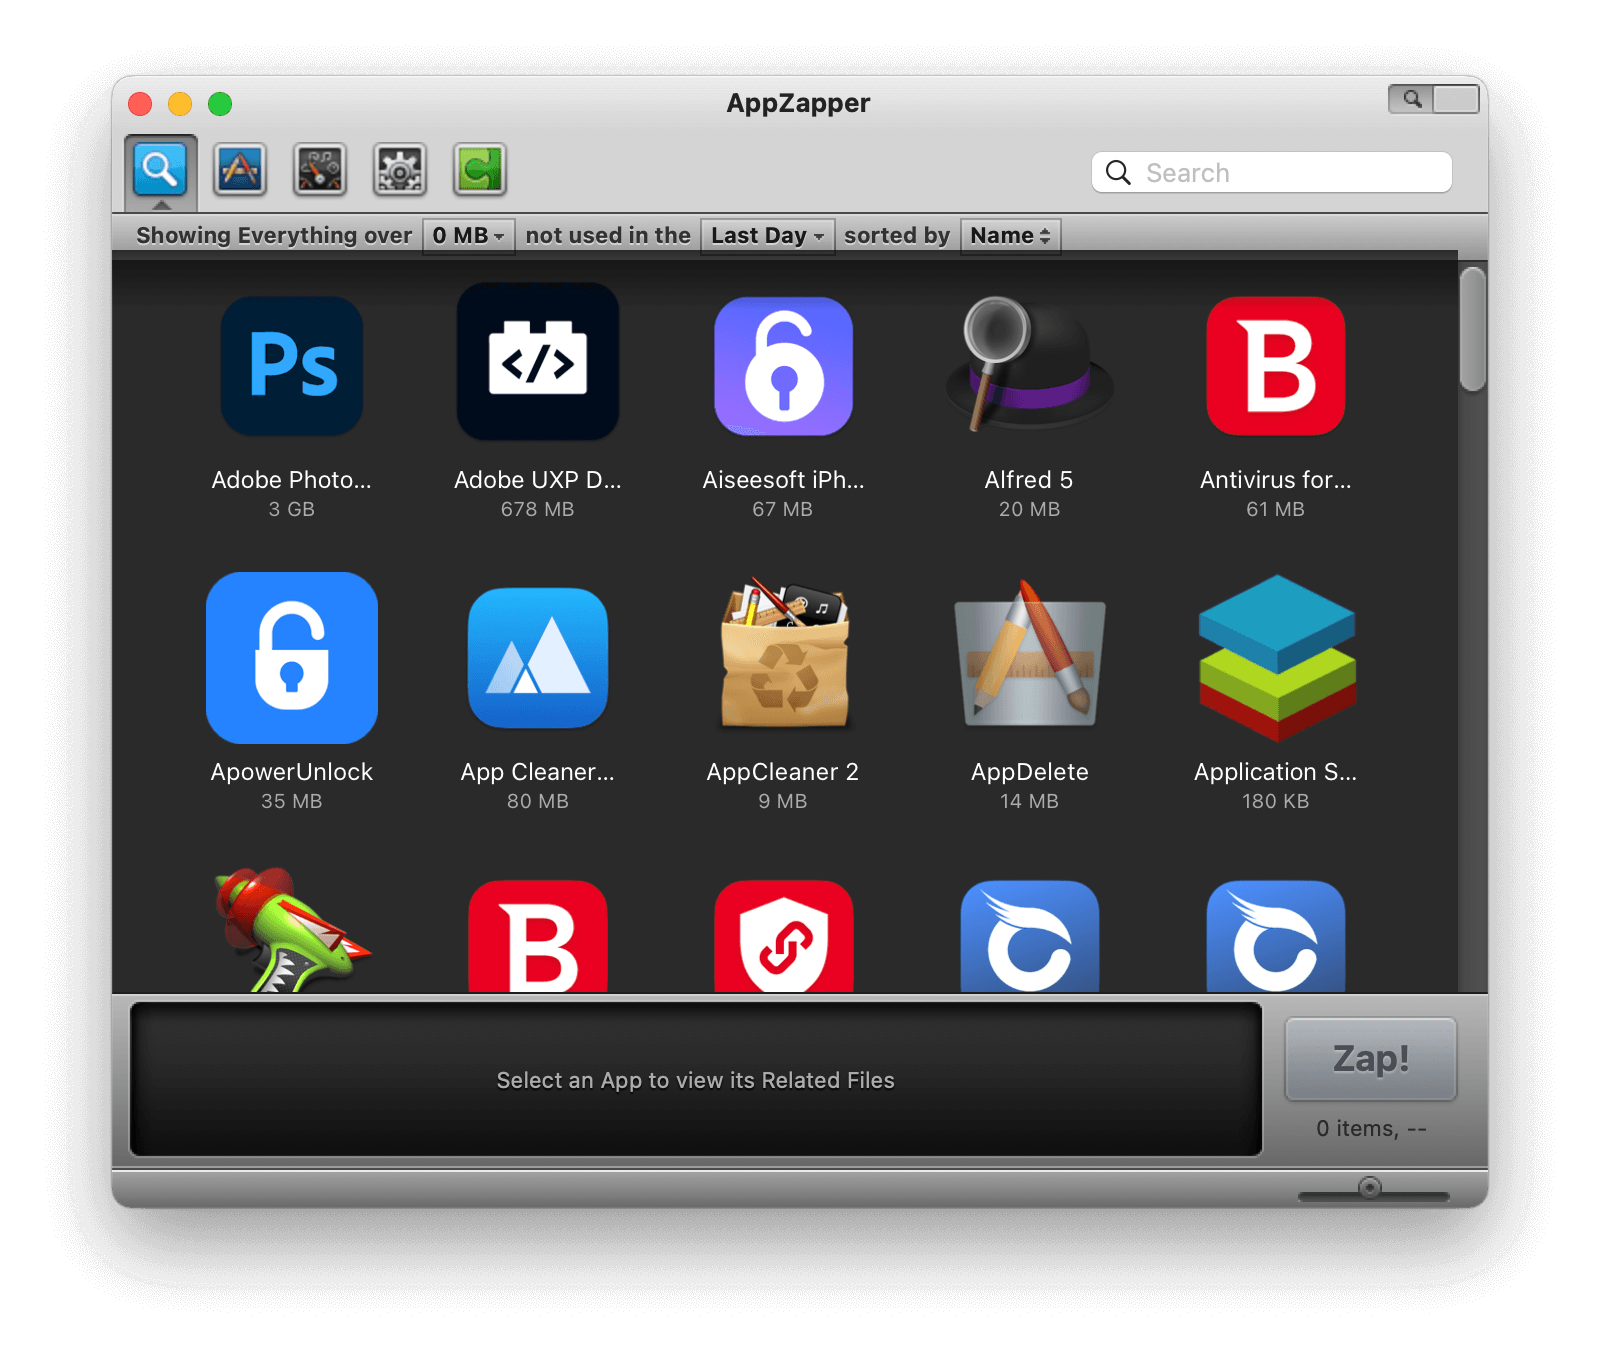Select the red shield link icon
Viewport: 1600px width, 1356px height.
coord(784,936)
